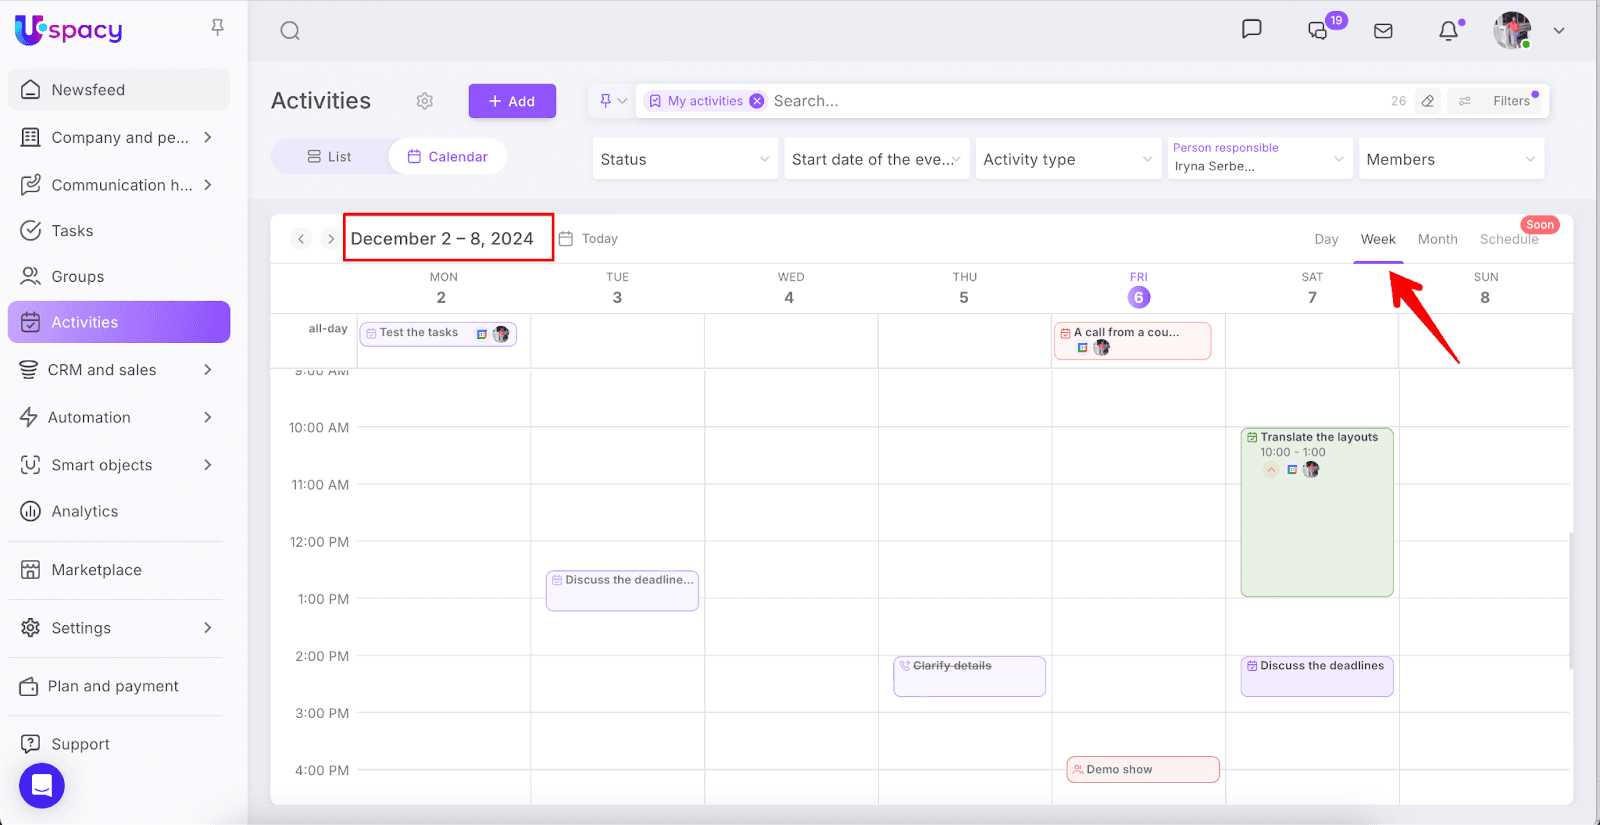Open the Activity type dropdown
Screen dimensions: 1600x825
[x=1067, y=159]
